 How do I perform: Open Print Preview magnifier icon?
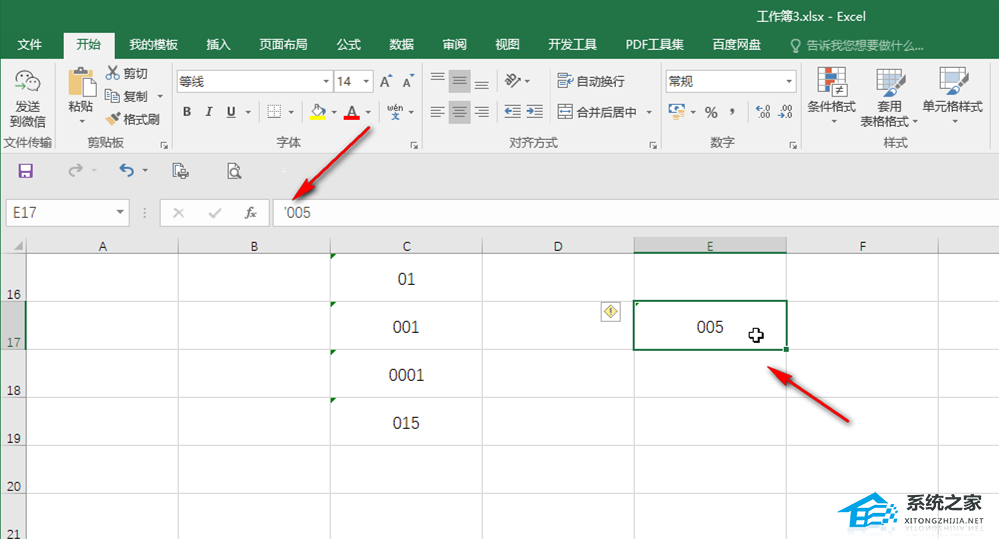tap(234, 171)
